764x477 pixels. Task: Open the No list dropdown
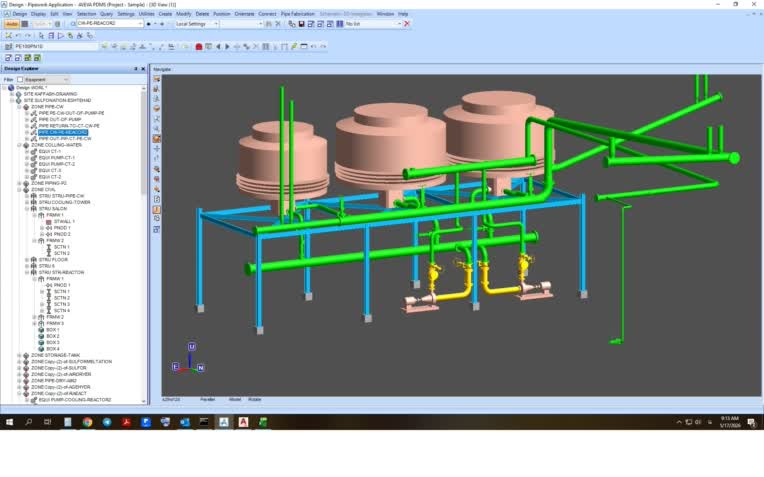[399, 23]
